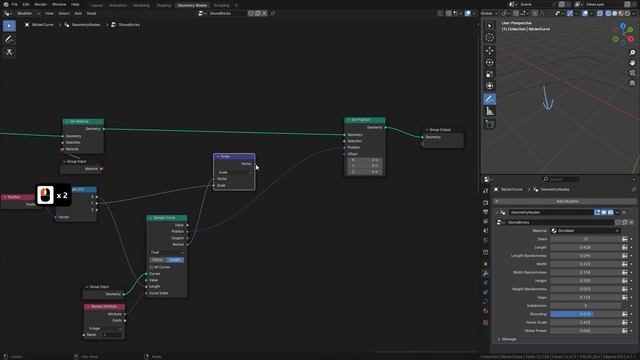This screenshot has width=640, height=360.
Task: Remove the GeometryNodes modifier
Action: coord(624,212)
